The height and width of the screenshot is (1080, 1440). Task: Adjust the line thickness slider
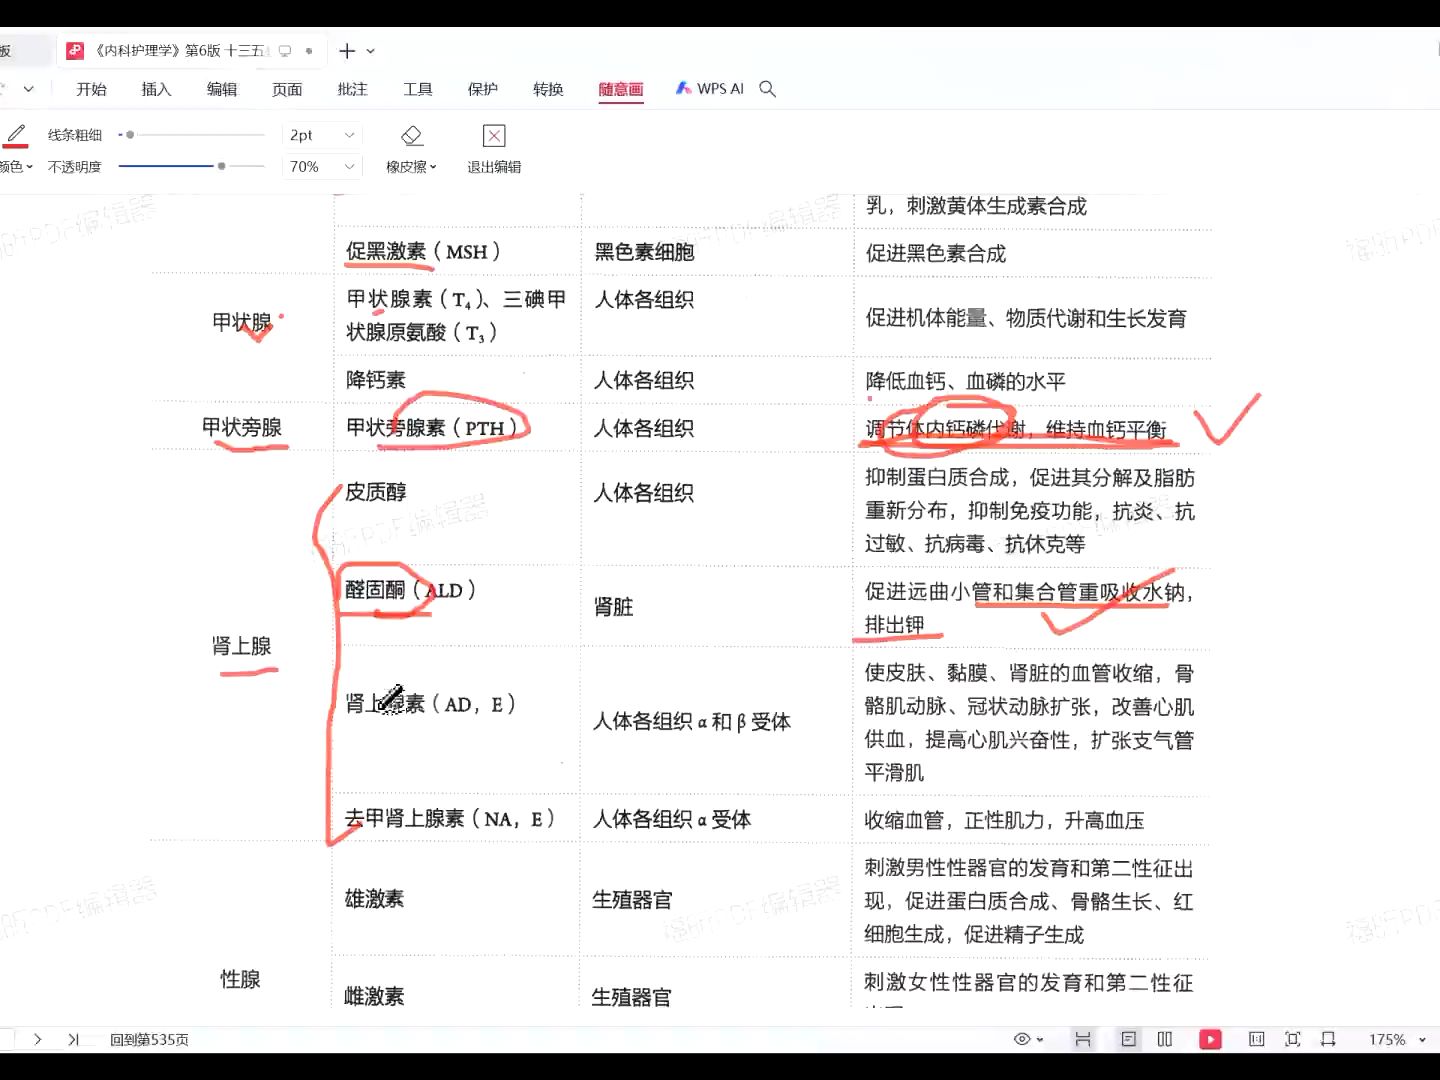point(191,135)
